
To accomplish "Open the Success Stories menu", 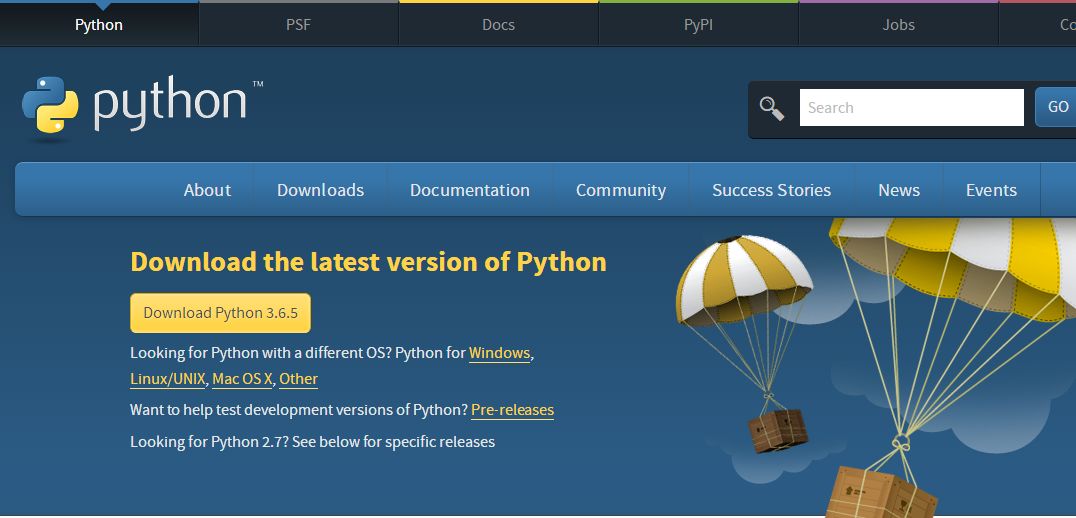I will pos(771,190).
